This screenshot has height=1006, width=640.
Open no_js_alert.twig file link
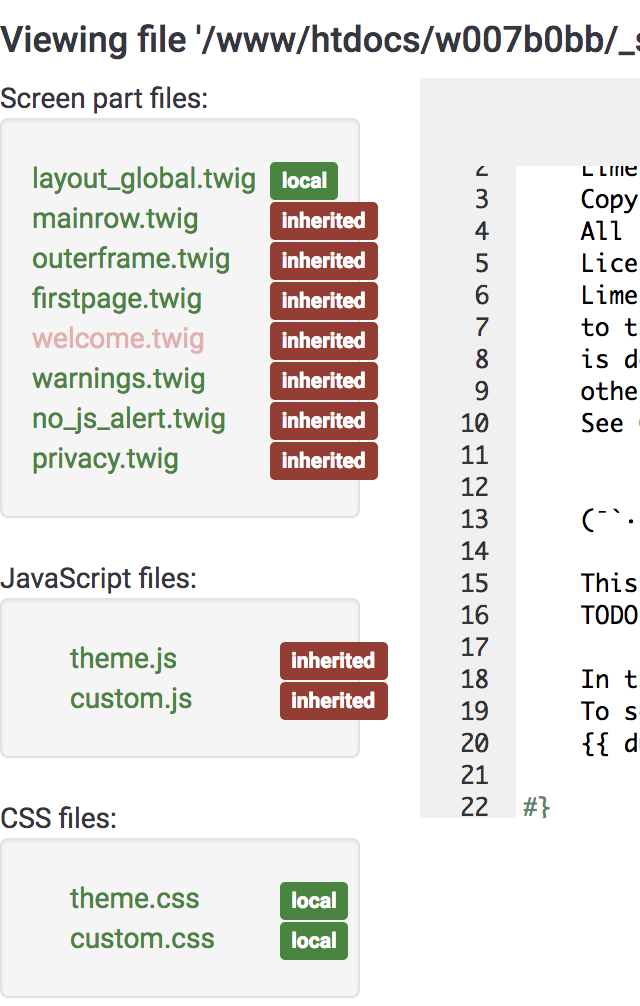click(129, 420)
